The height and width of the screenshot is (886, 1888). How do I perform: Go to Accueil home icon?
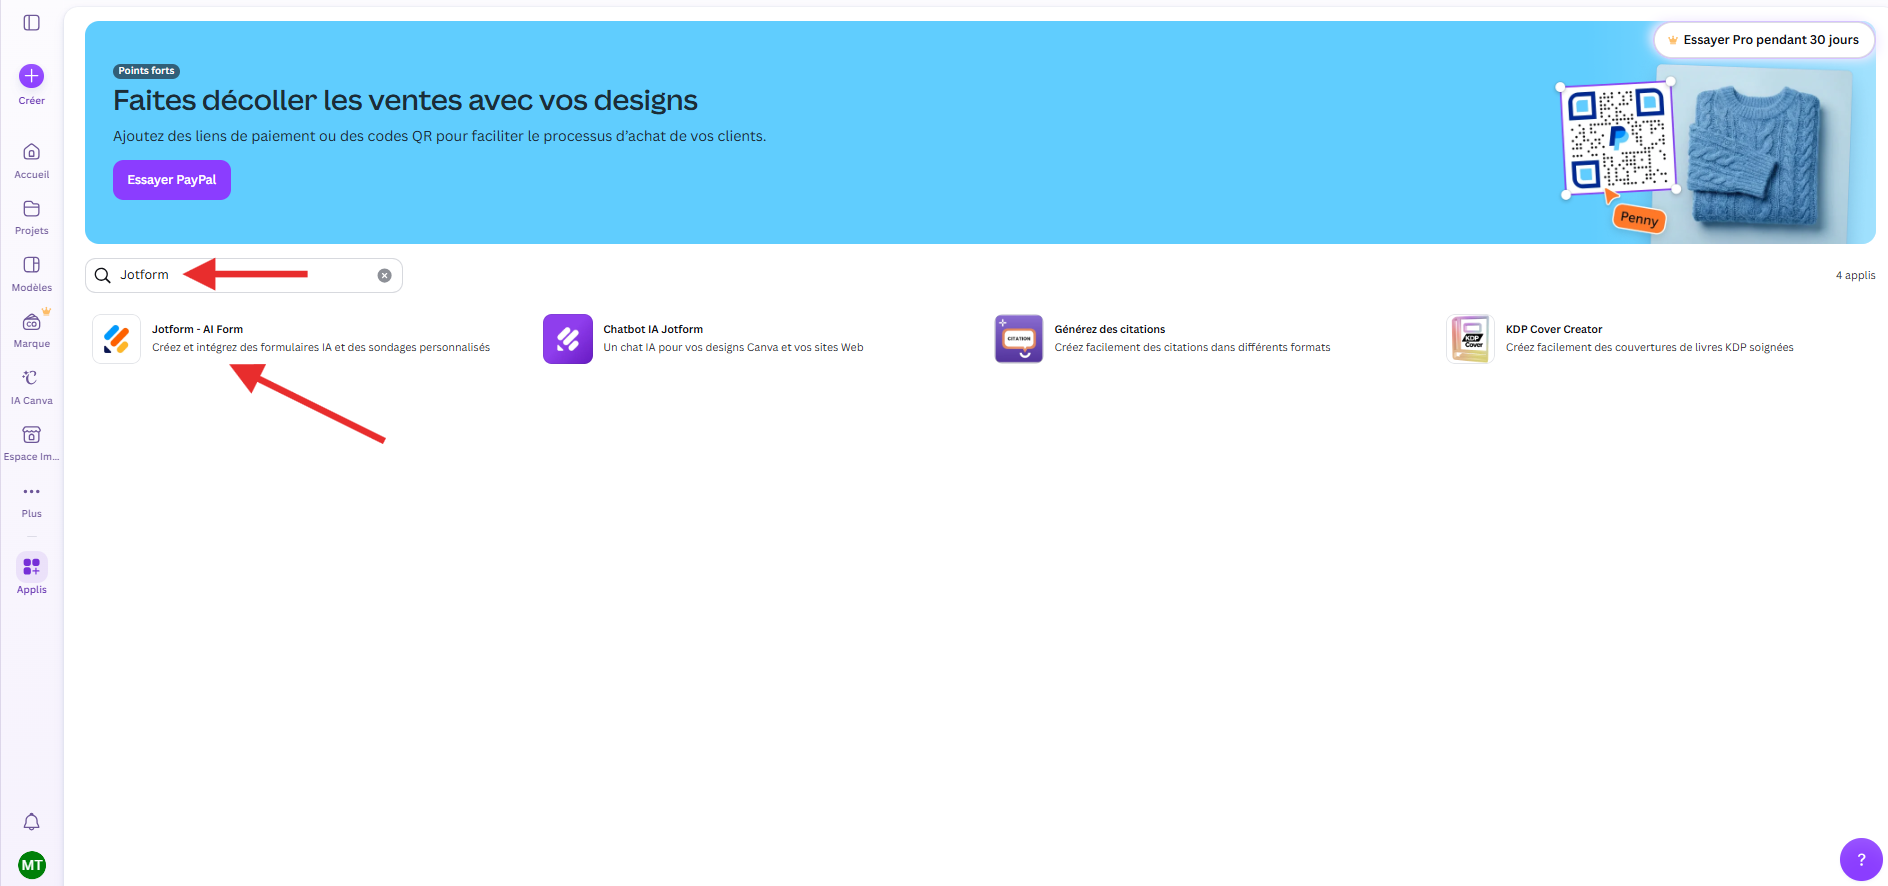point(32,152)
